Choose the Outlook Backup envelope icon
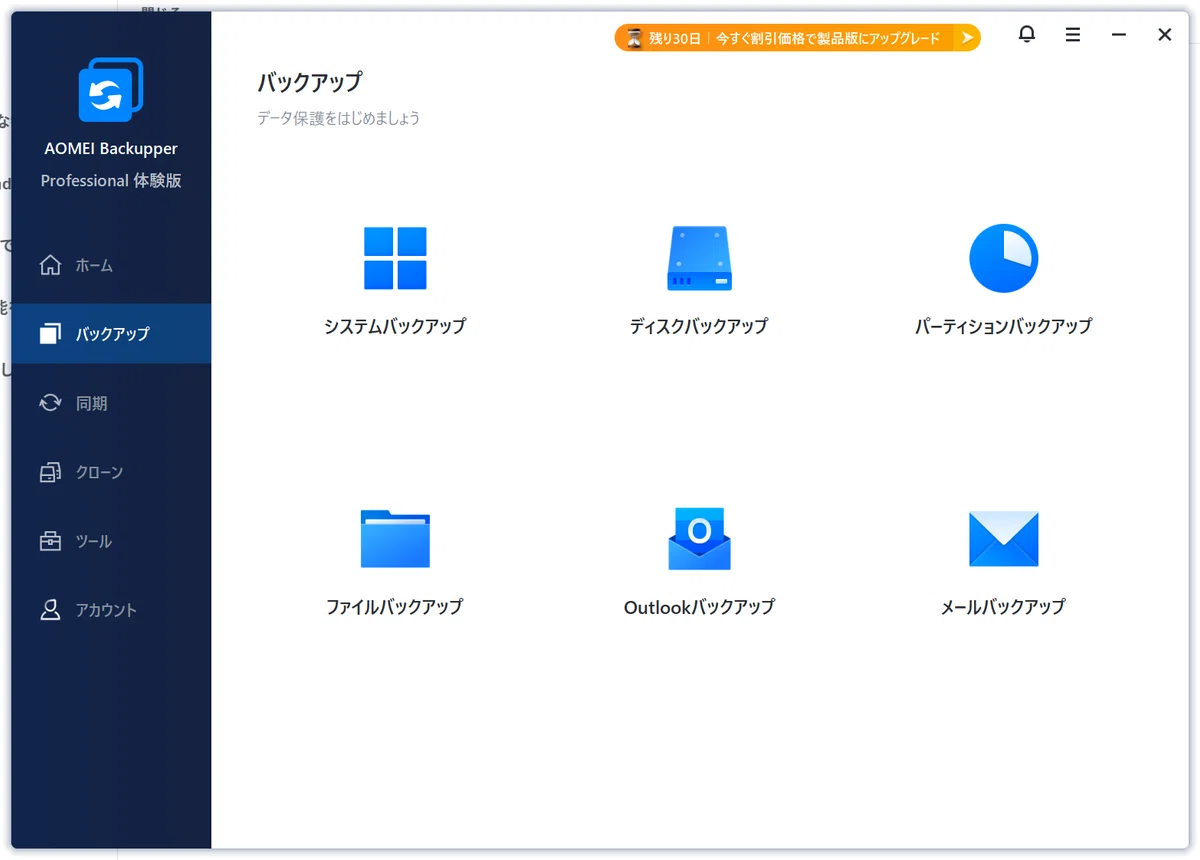 [699, 539]
